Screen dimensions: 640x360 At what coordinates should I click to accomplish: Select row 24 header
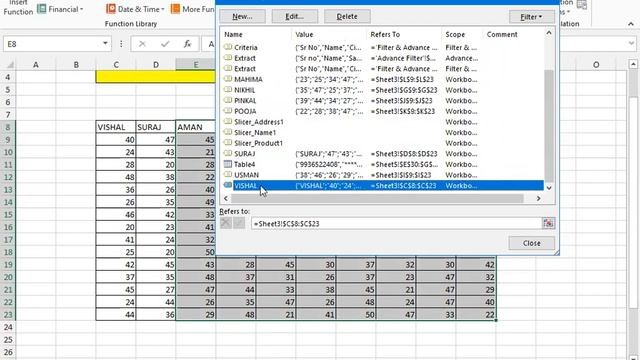point(8,327)
